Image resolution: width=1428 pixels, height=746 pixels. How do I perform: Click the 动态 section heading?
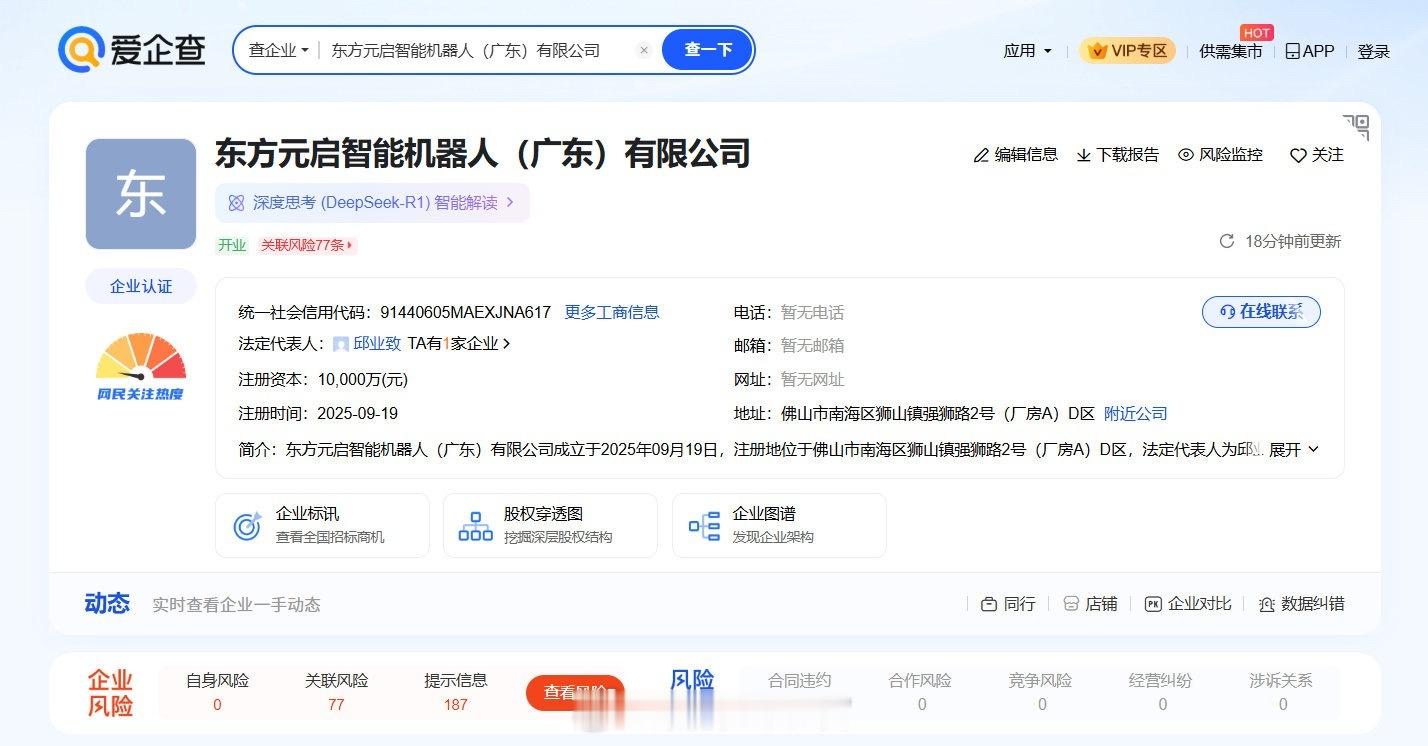click(x=107, y=603)
